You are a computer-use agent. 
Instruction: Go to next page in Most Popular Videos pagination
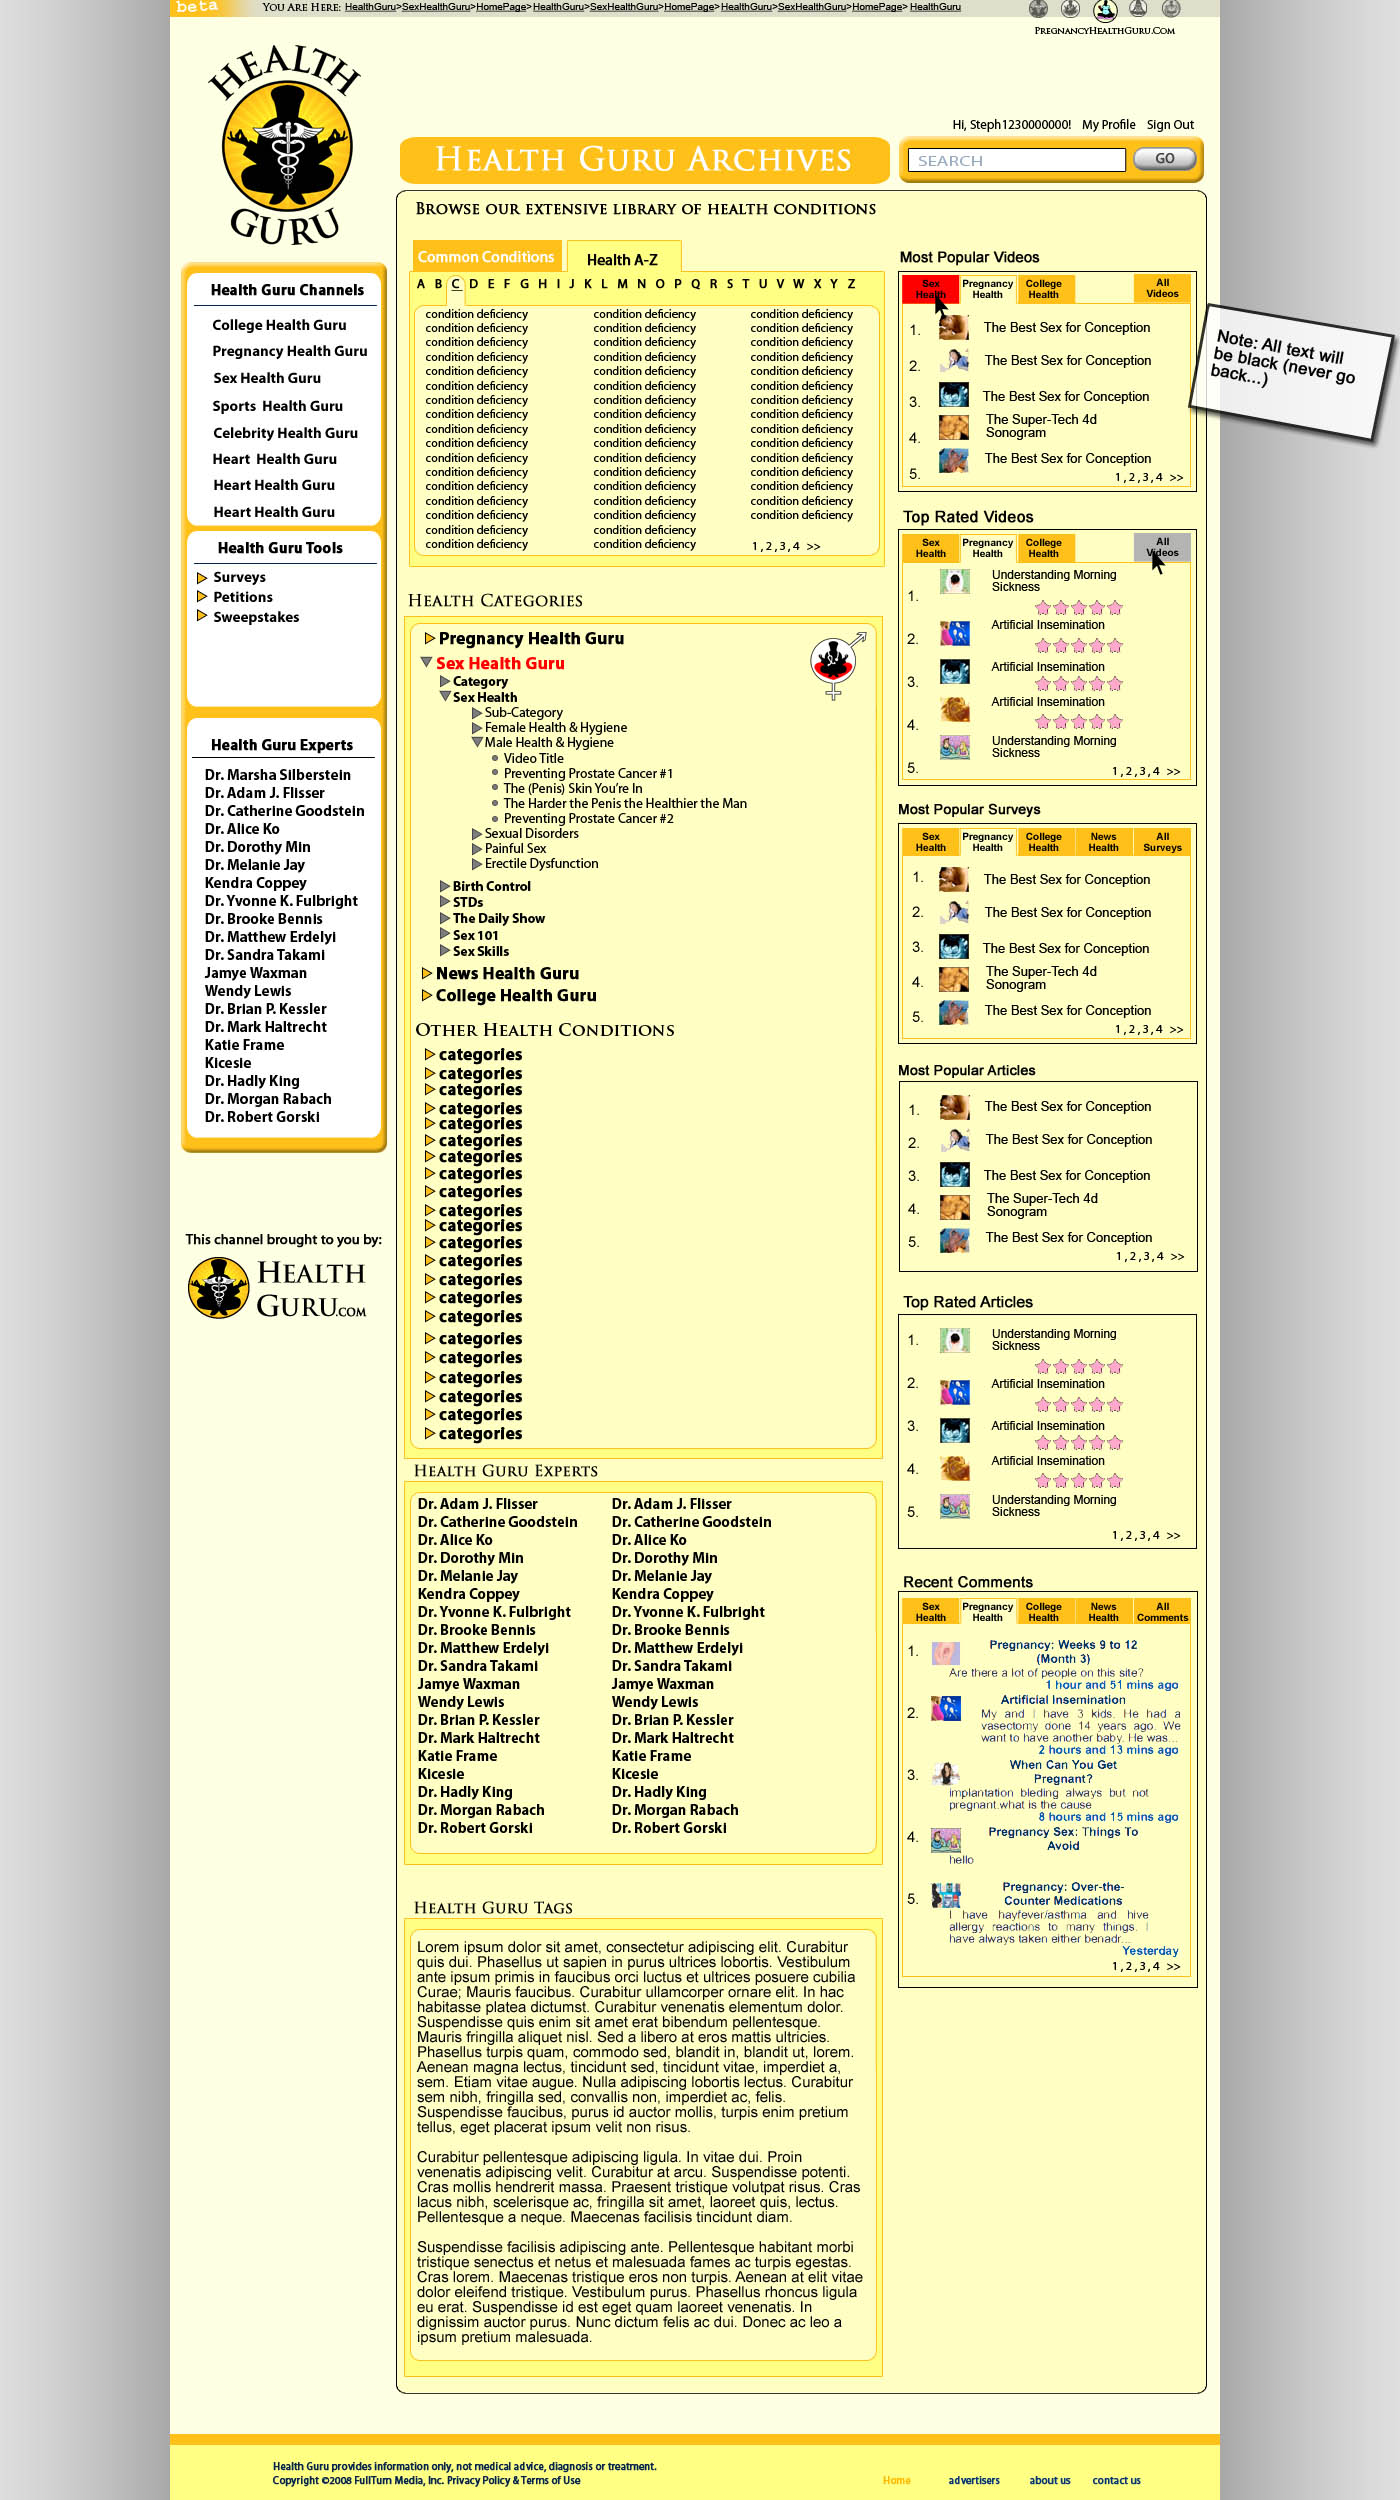pos(1176,478)
